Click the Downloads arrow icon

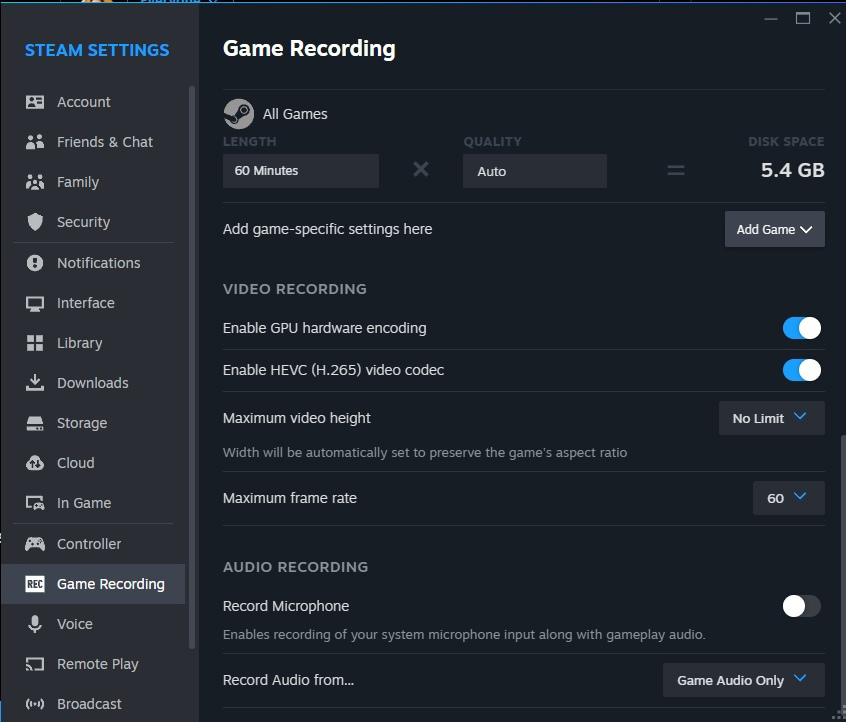point(35,383)
